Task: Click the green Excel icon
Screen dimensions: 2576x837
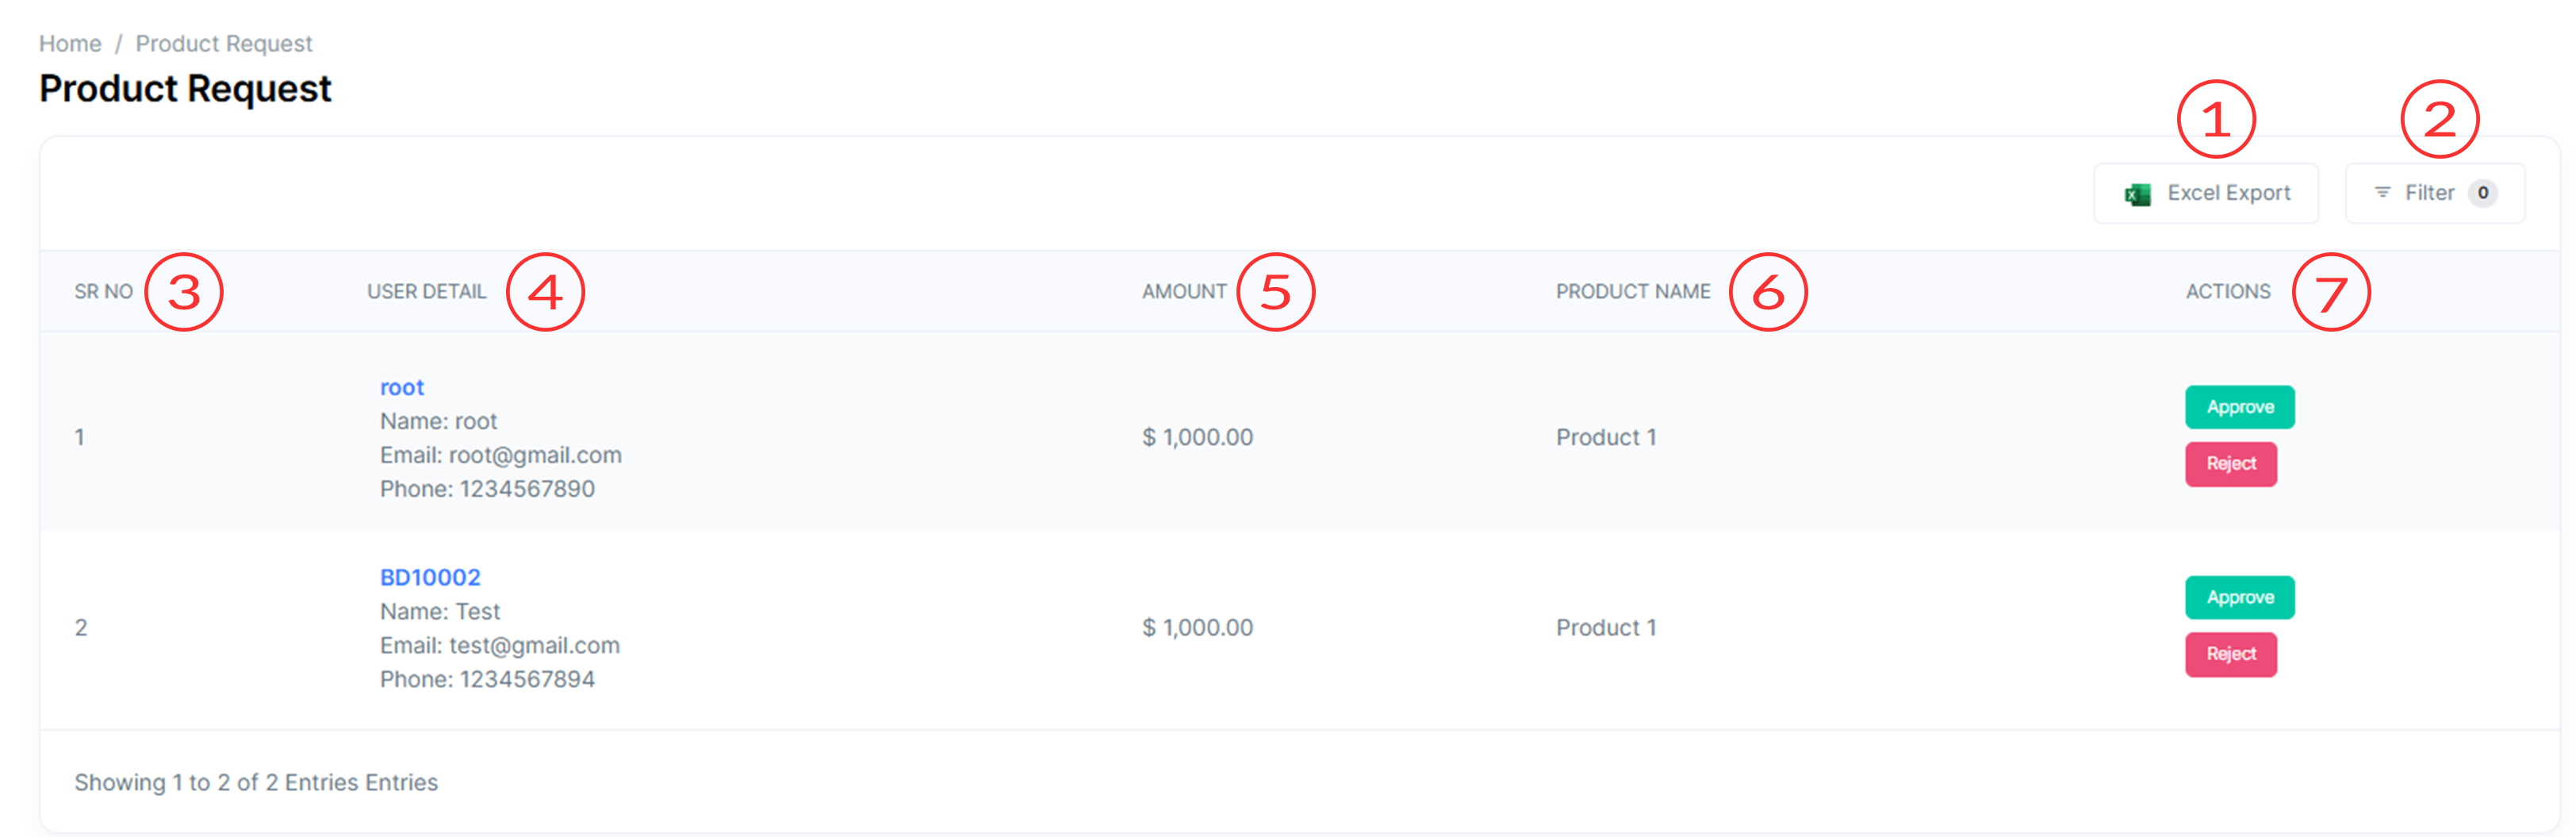Action: pyautogui.click(x=2137, y=194)
